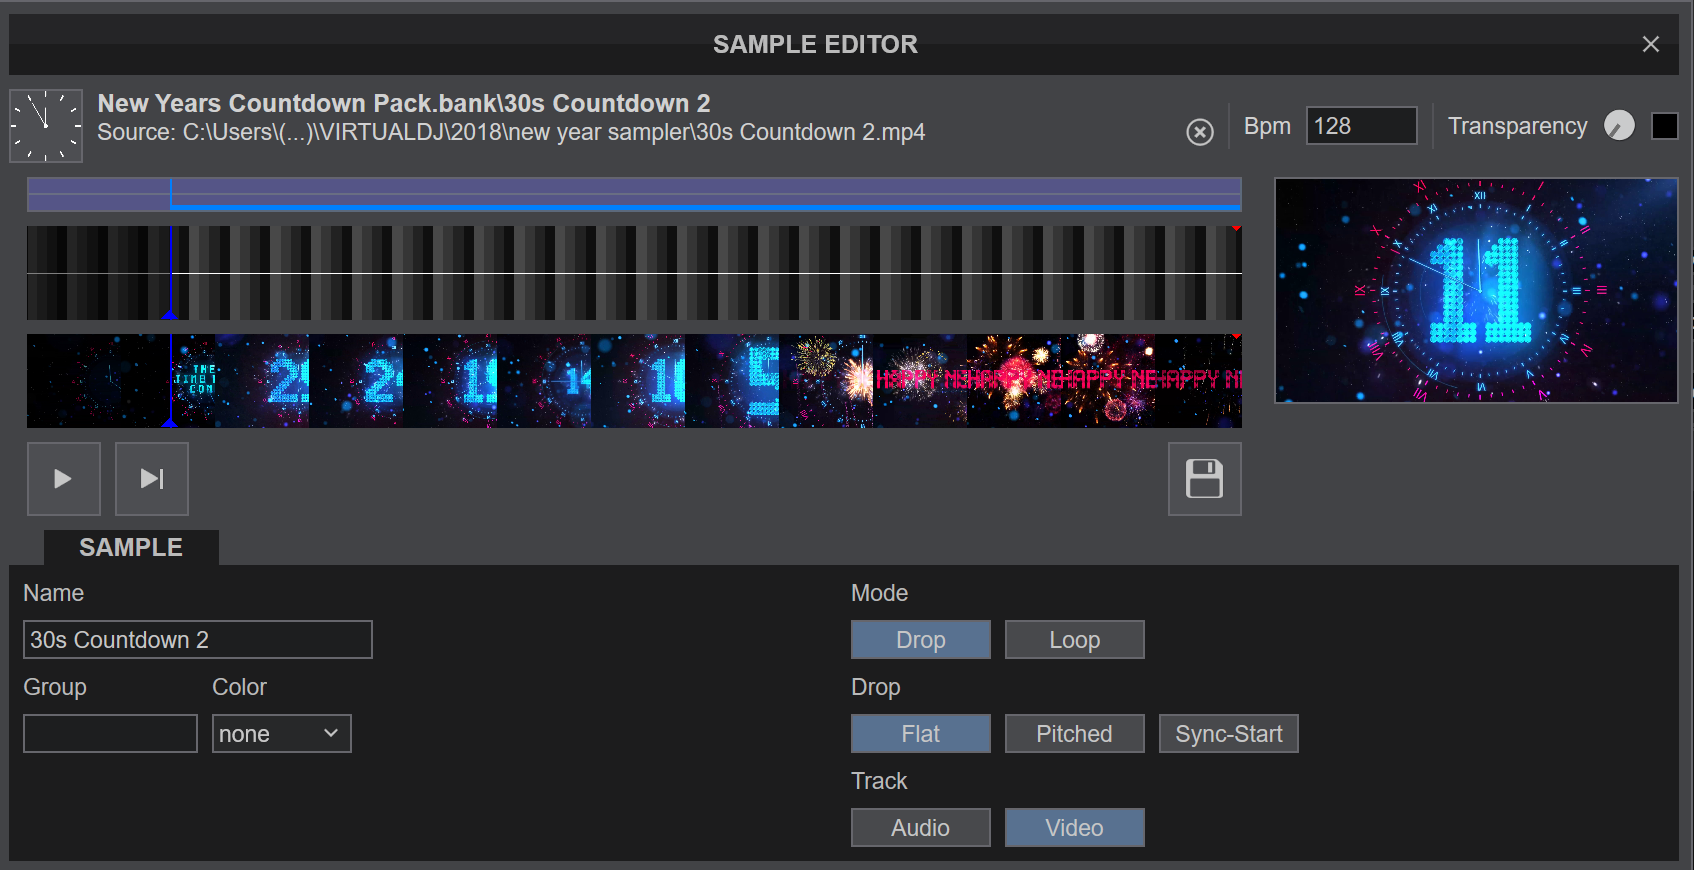The height and width of the screenshot is (870, 1694).
Task: Select Flat drop type
Action: pos(920,734)
